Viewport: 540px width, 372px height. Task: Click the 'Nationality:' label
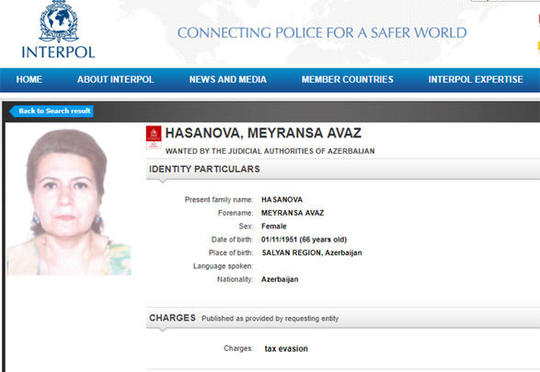pos(235,279)
